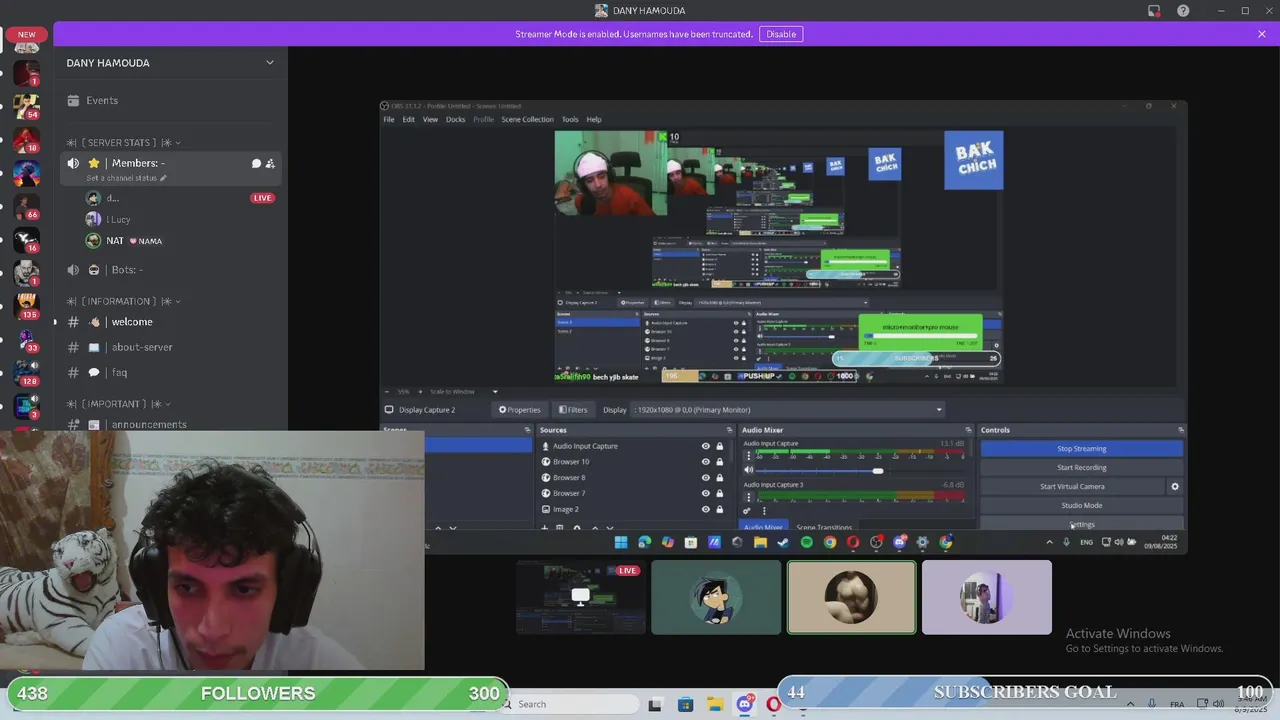Open Scene Collection menu in streamed OBS
Viewport: 1280px width, 720px height.
coord(527,119)
